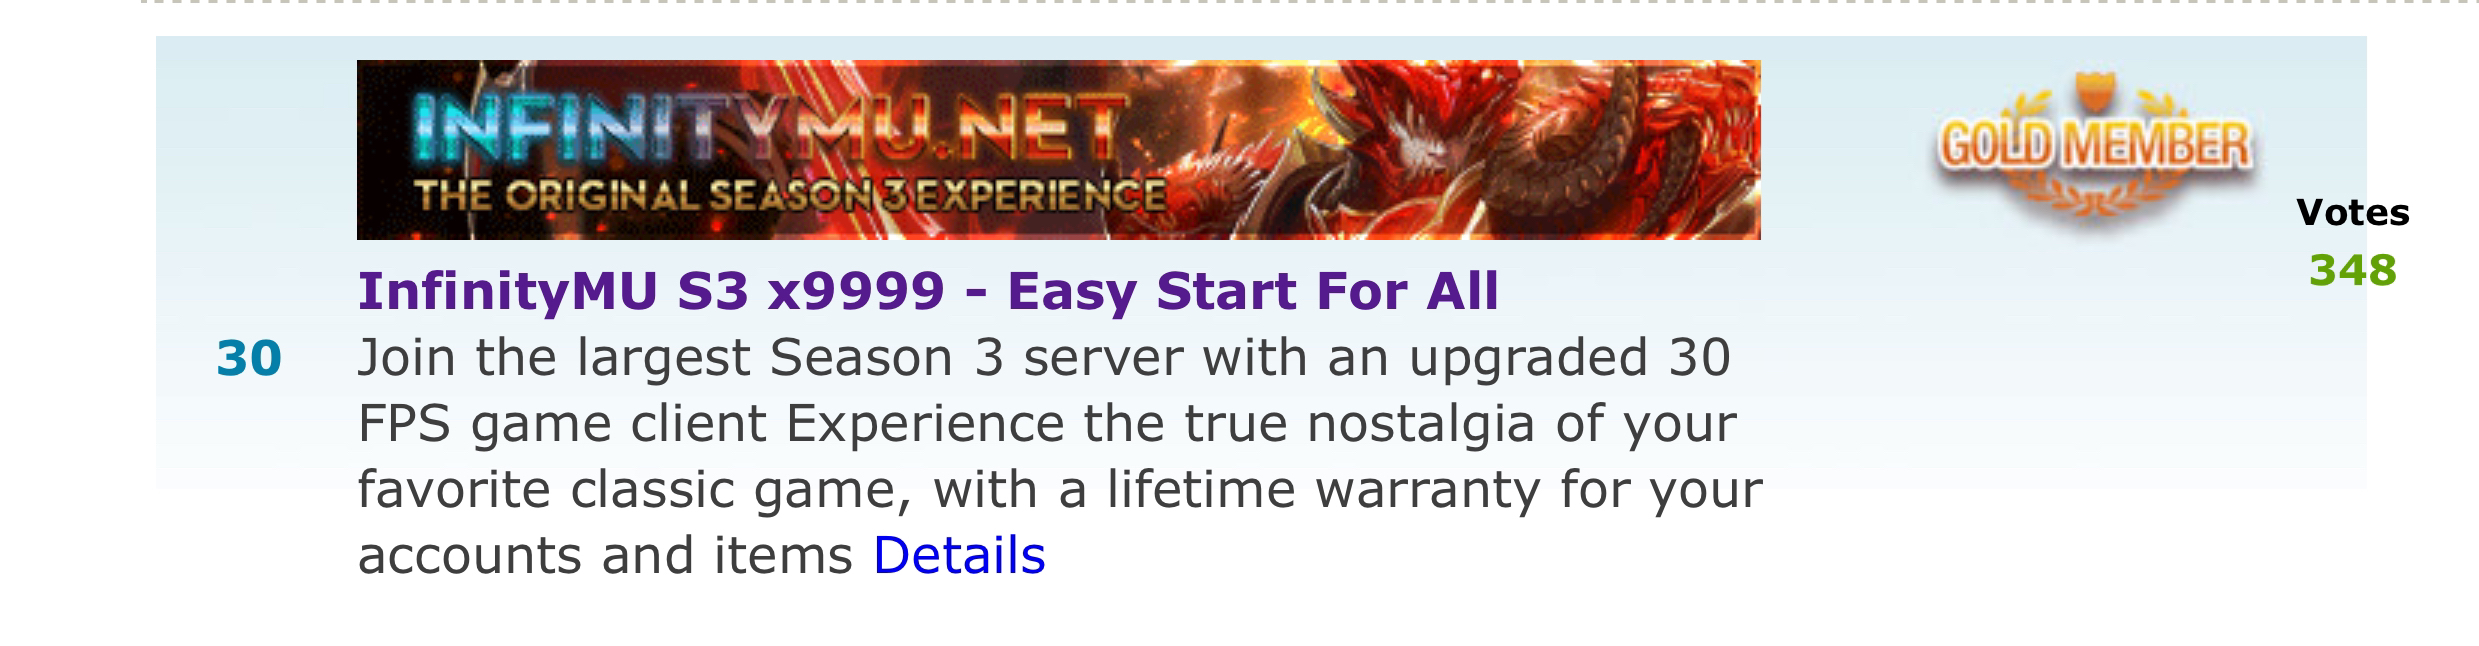Click the 'The Original Season 3 Experience' tagline
2479x646 pixels.
790,195
